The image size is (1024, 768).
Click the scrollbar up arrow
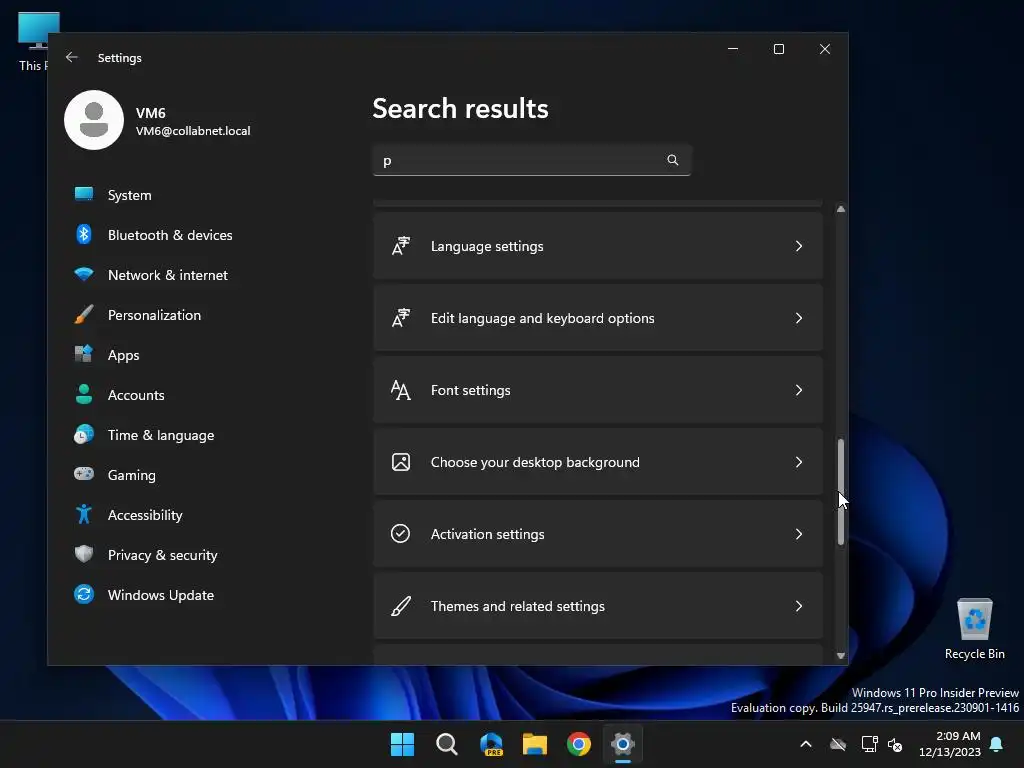pos(840,209)
